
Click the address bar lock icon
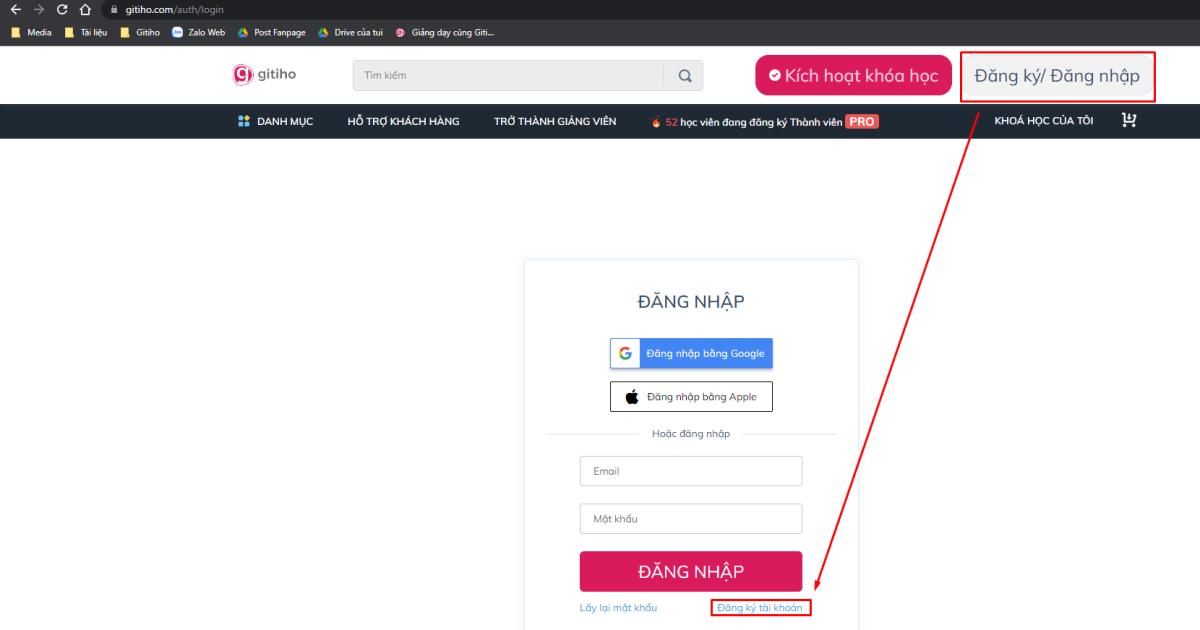point(115,9)
